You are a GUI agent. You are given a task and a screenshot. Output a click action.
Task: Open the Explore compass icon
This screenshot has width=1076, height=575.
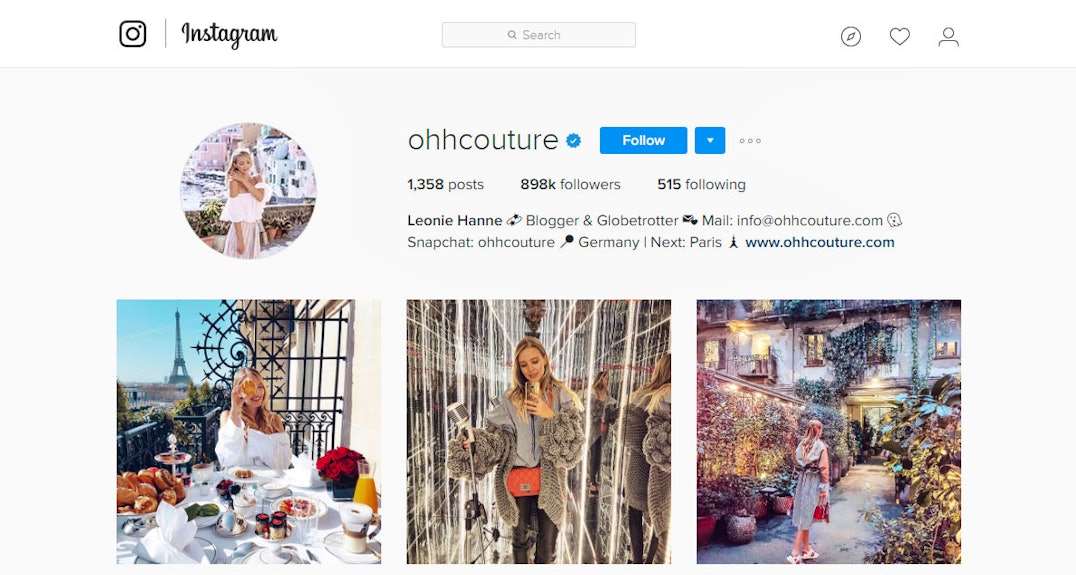tap(851, 36)
